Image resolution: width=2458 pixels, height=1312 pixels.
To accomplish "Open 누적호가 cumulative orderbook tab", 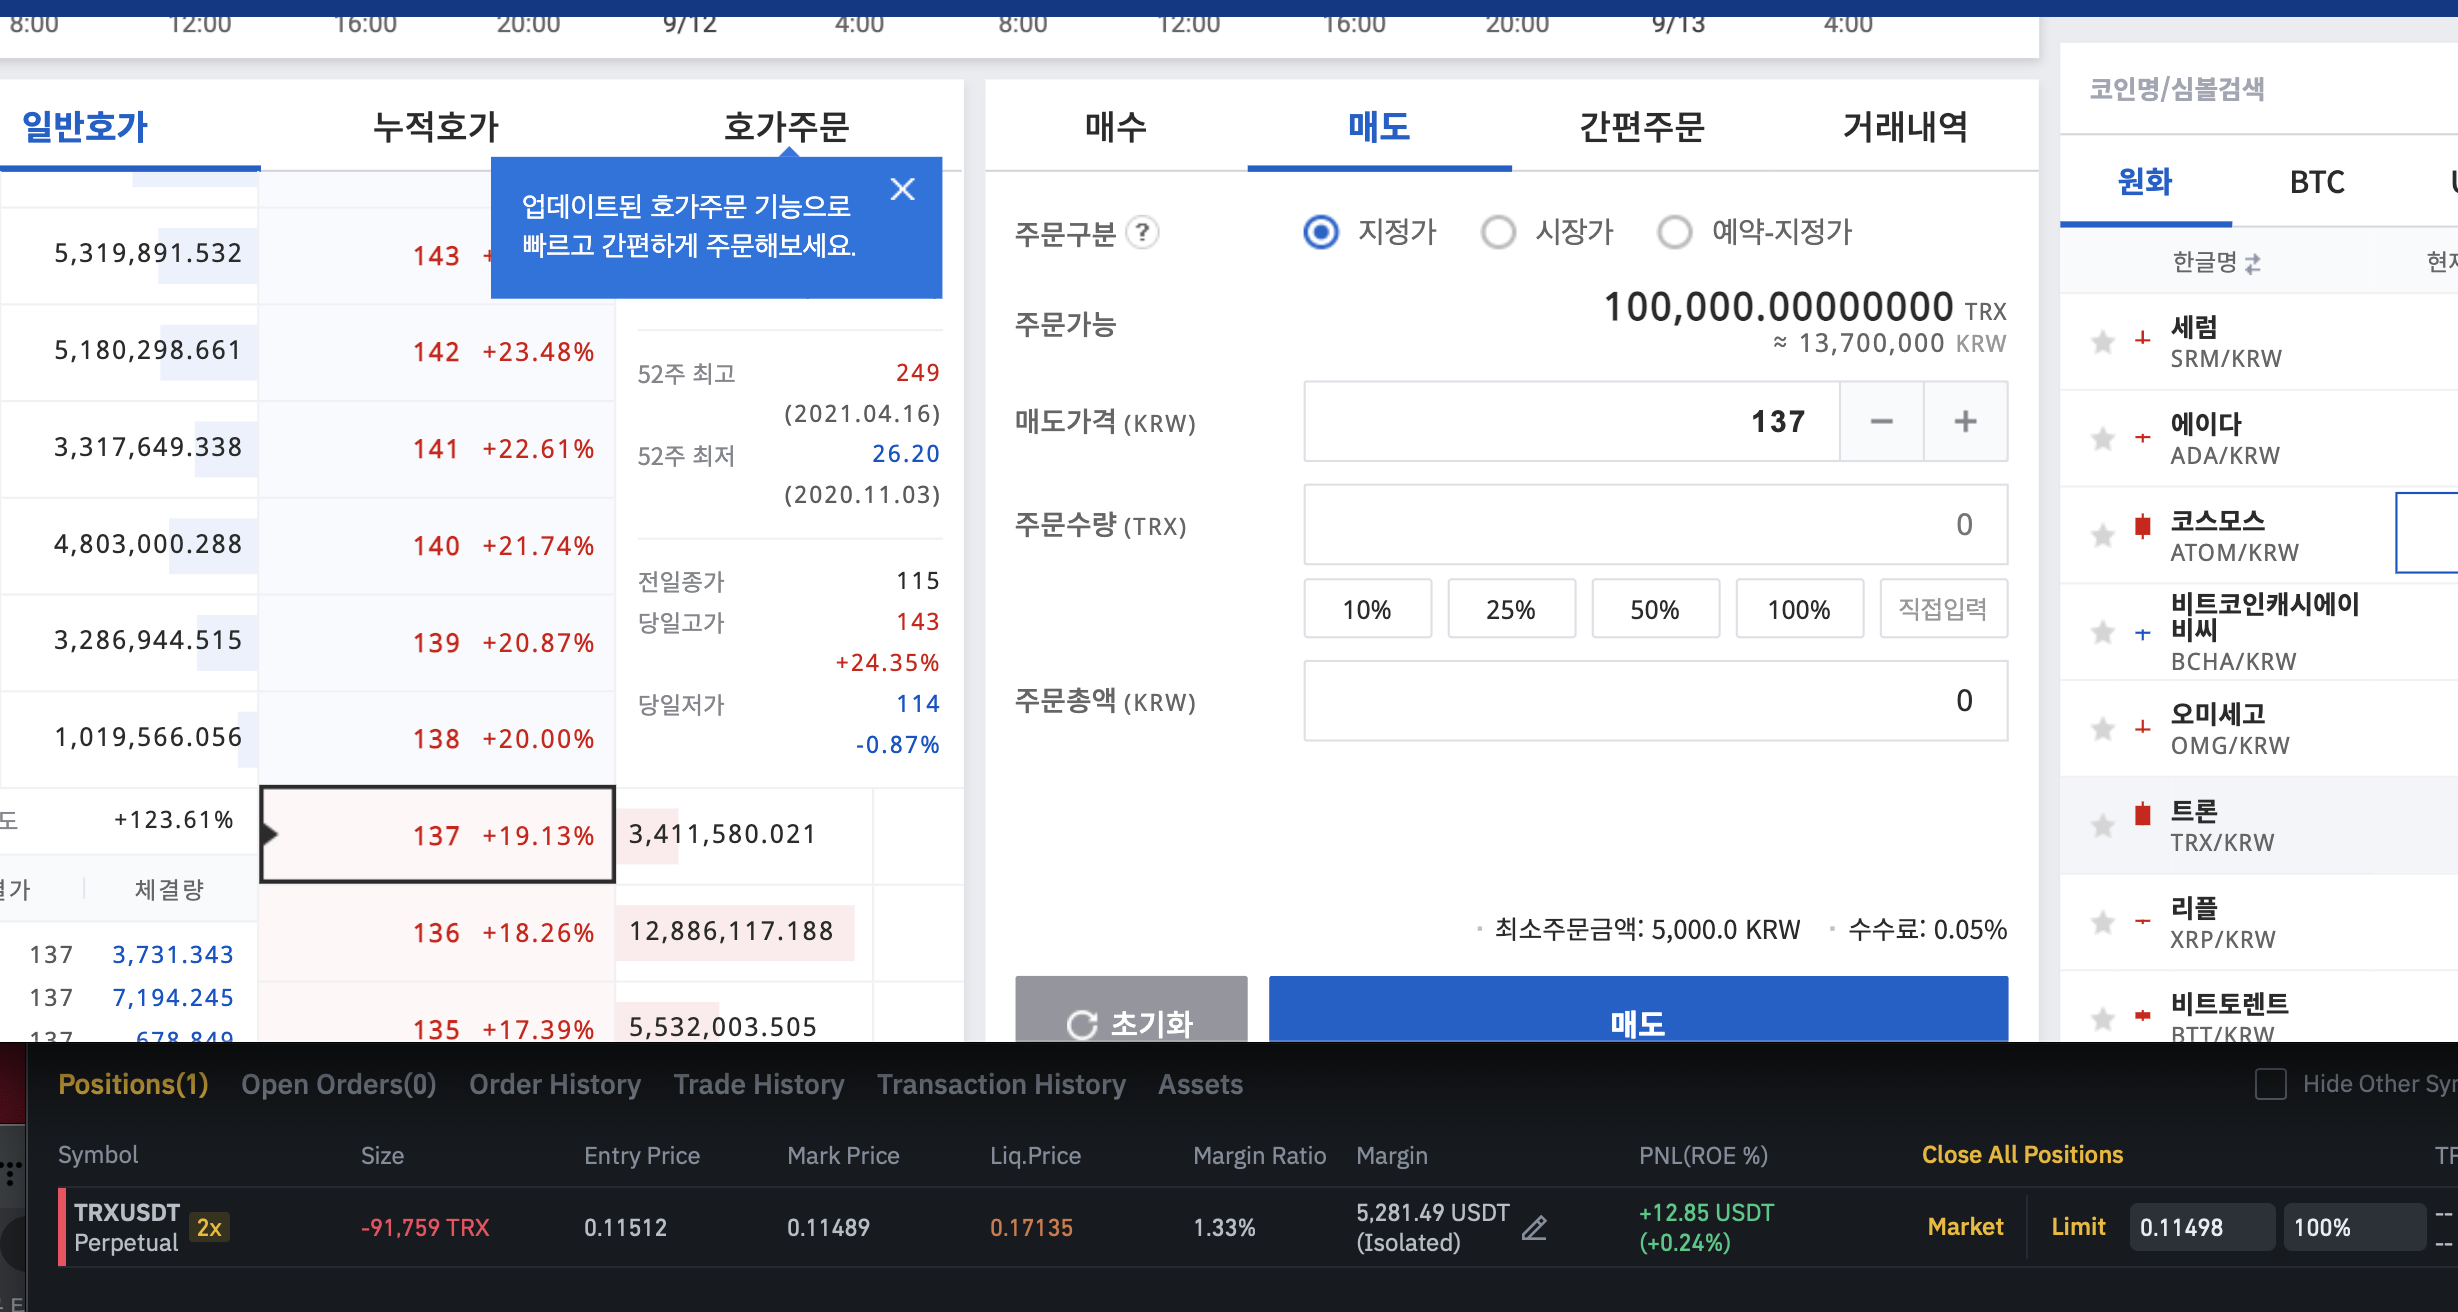I will 436,127.
